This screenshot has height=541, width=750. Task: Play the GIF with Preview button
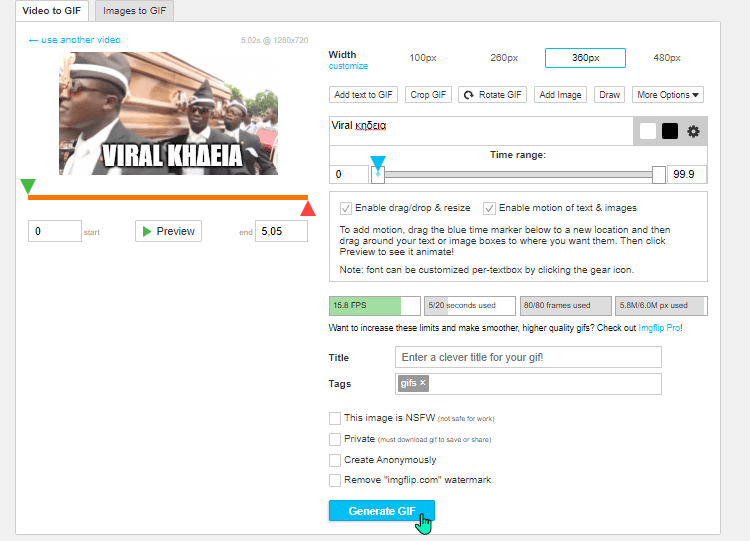coord(168,231)
